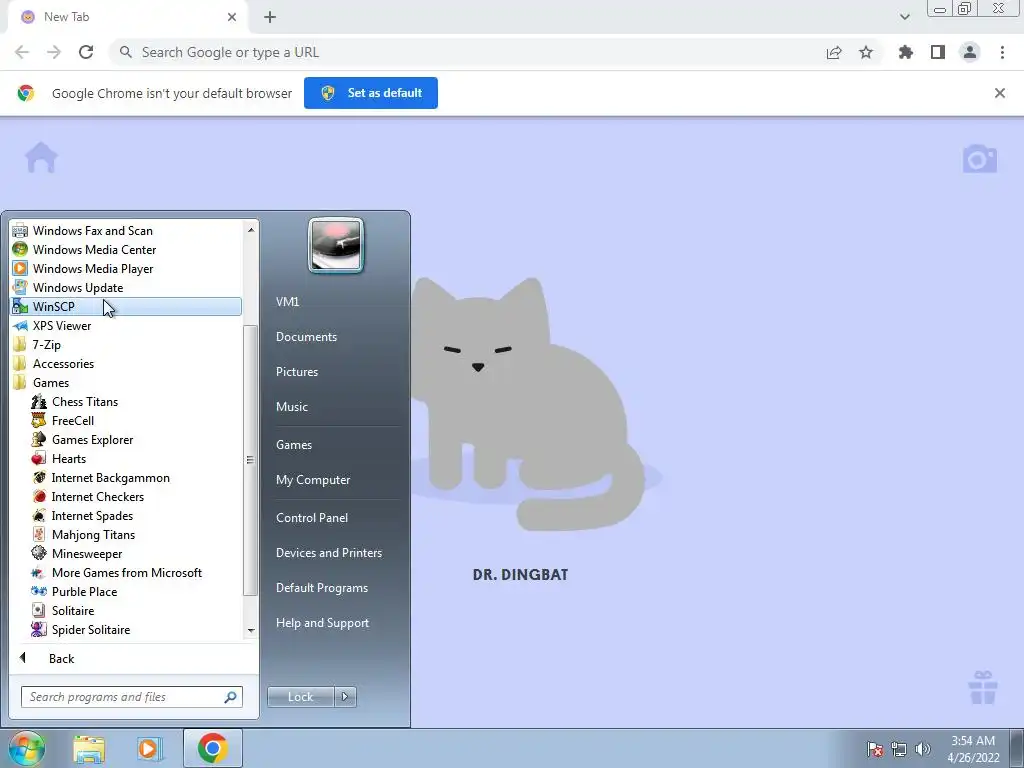The height and width of the screenshot is (768, 1024).
Task: Start Solitaire game
Action: pos(72,610)
